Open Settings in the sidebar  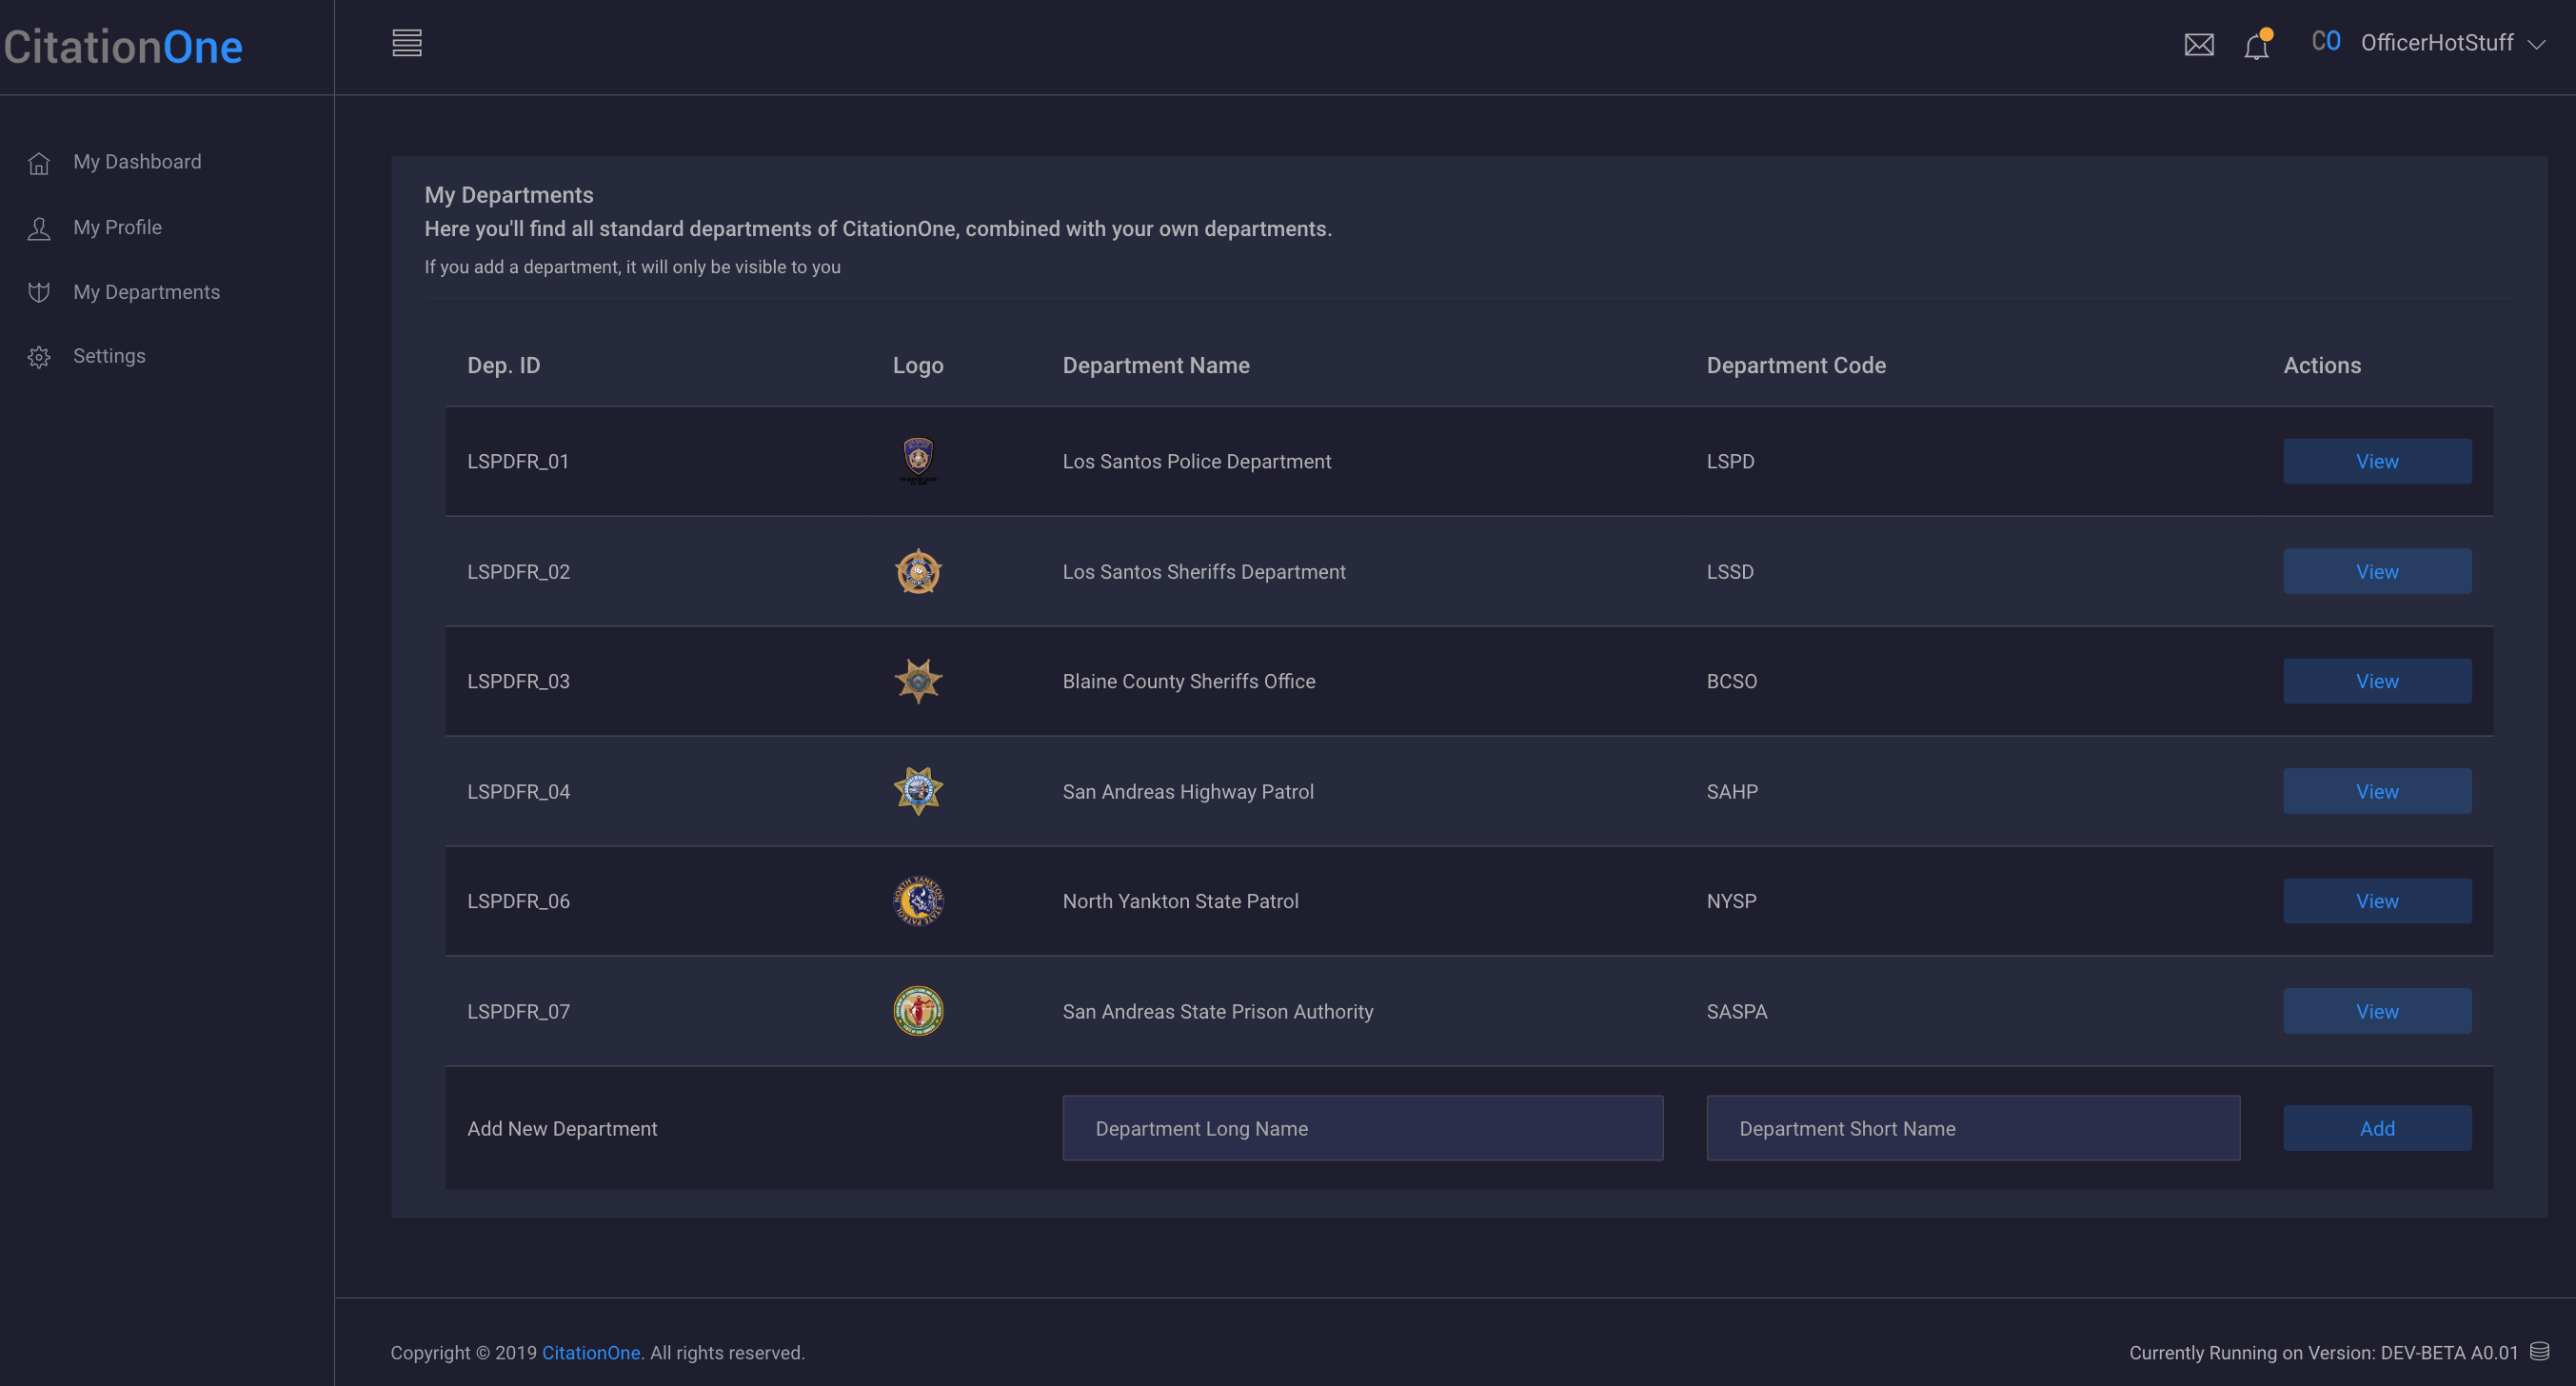point(109,356)
